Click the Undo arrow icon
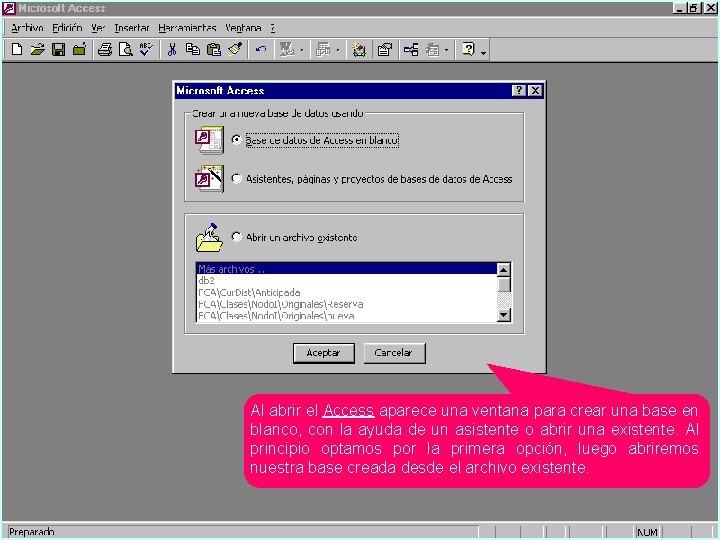The width and height of the screenshot is (720, 540). 261,49
